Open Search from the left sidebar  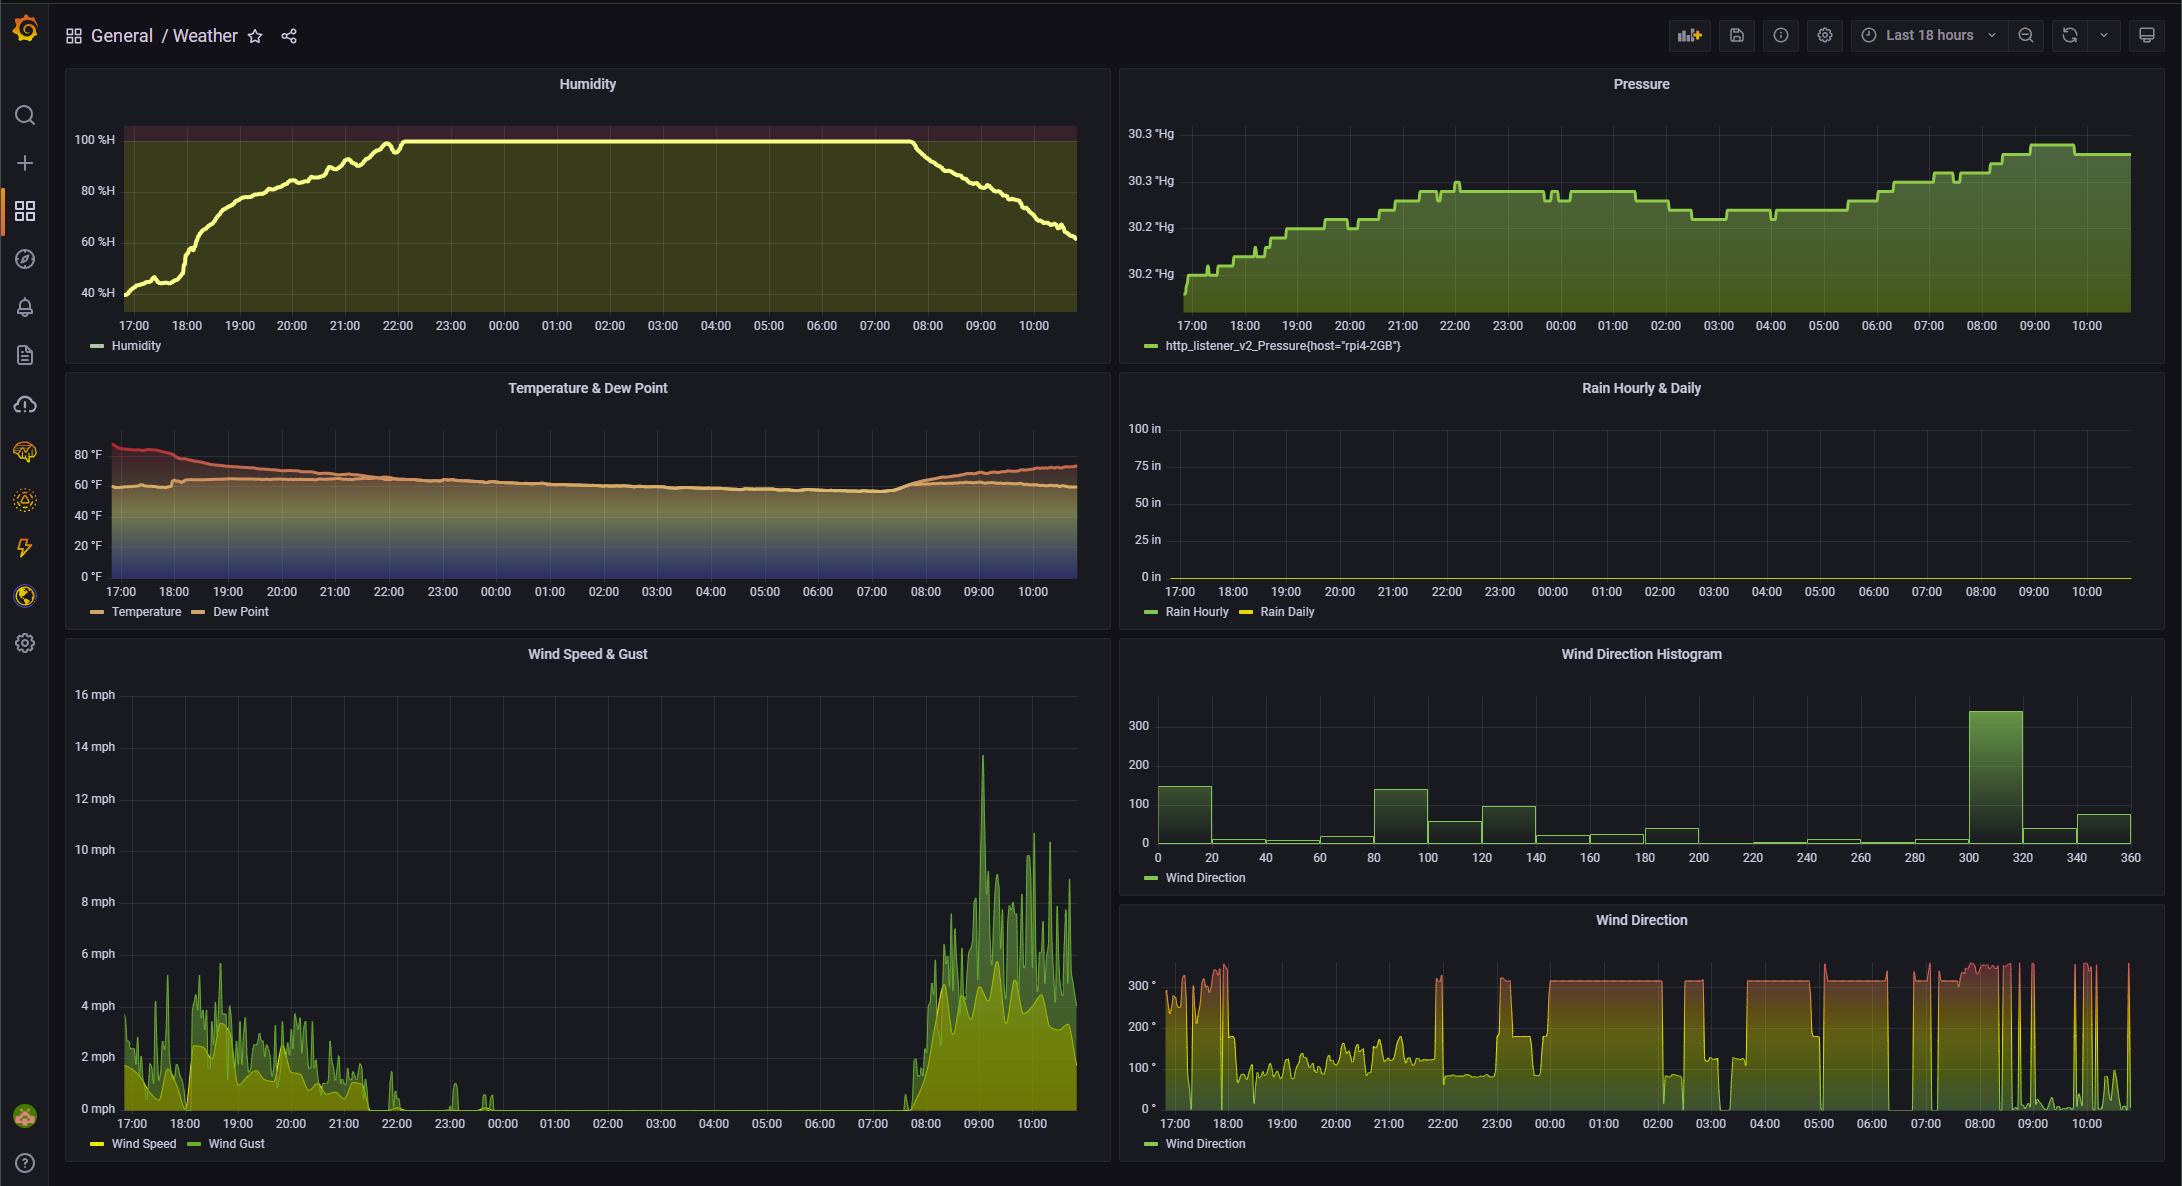(25, 115)
